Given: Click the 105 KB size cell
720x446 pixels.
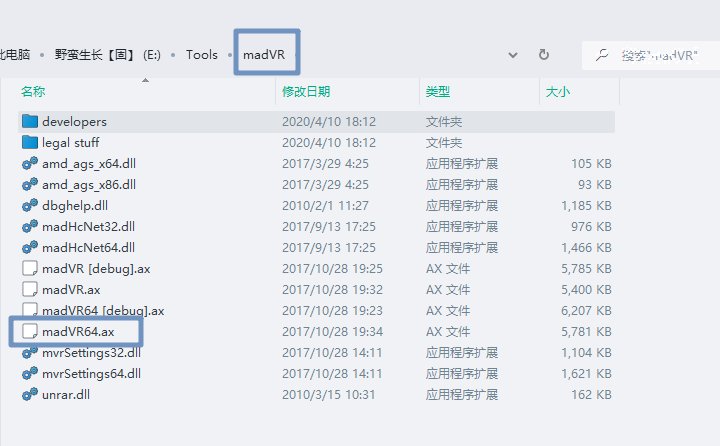Looking at the screenshot, I should [591, 164].
